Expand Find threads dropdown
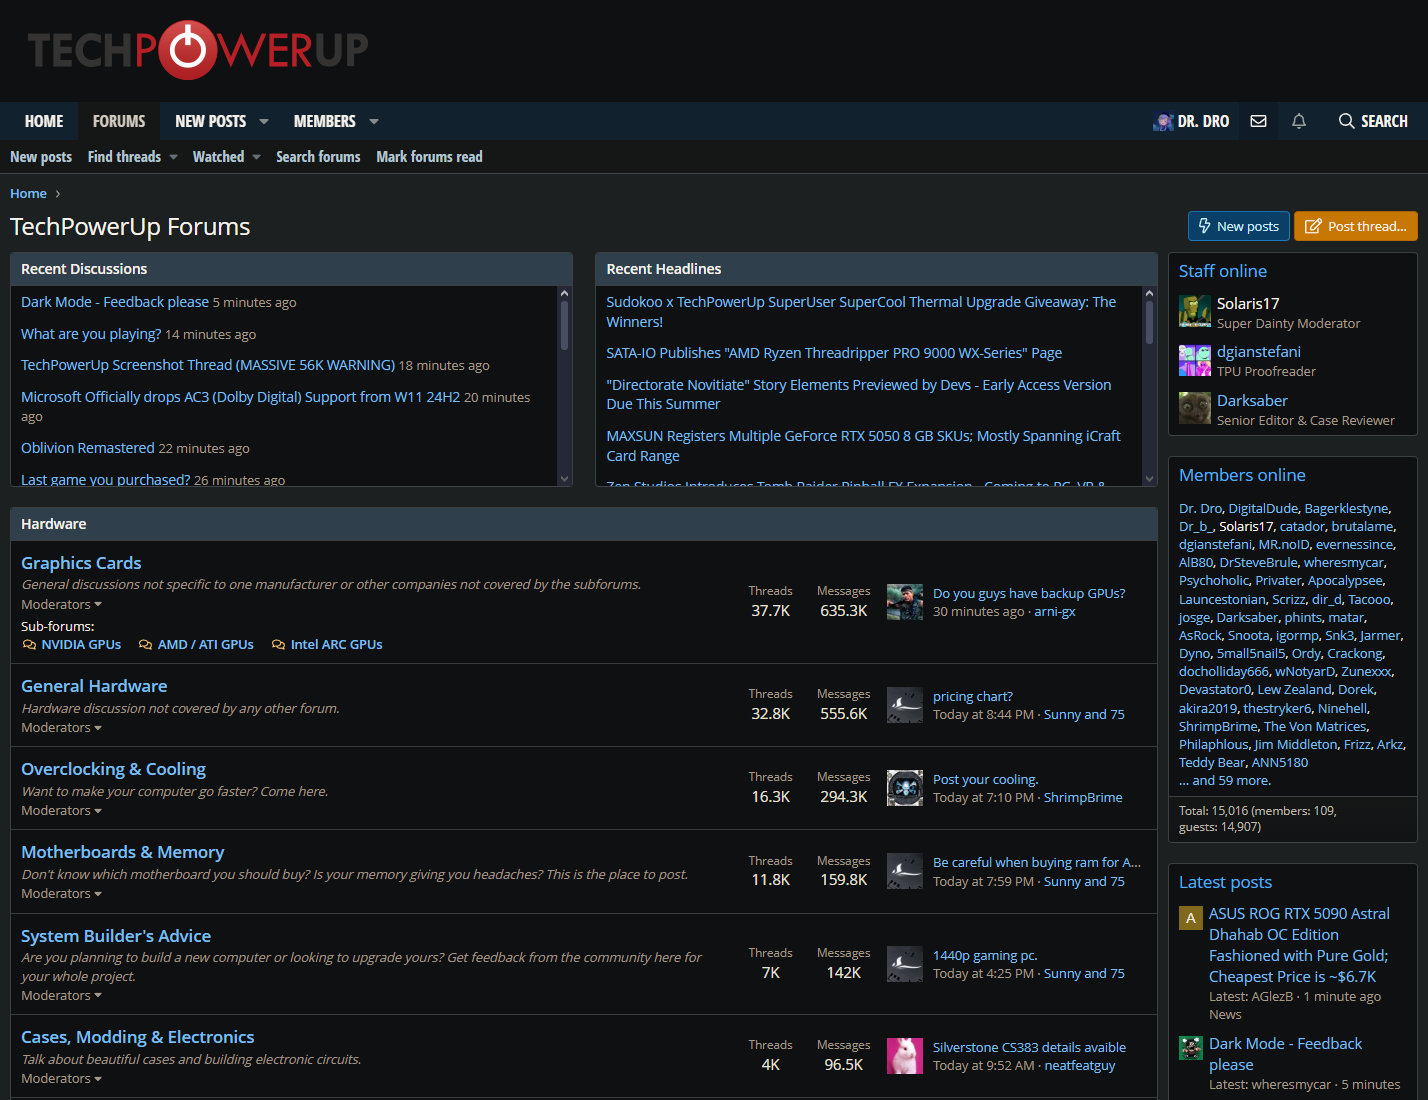The height and width of the screenshot is (1100, 1428). coord(173,157)
